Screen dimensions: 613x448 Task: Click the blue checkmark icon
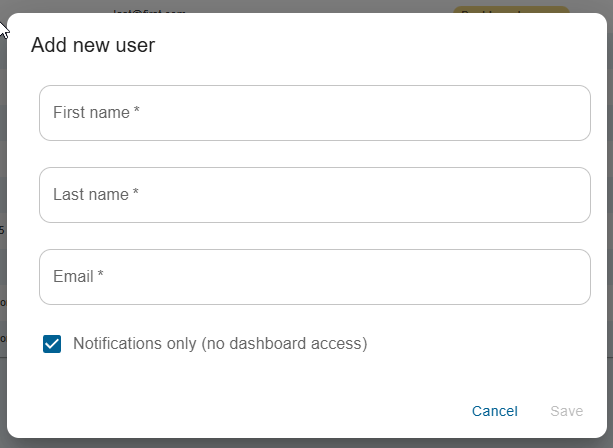point(52,344)
